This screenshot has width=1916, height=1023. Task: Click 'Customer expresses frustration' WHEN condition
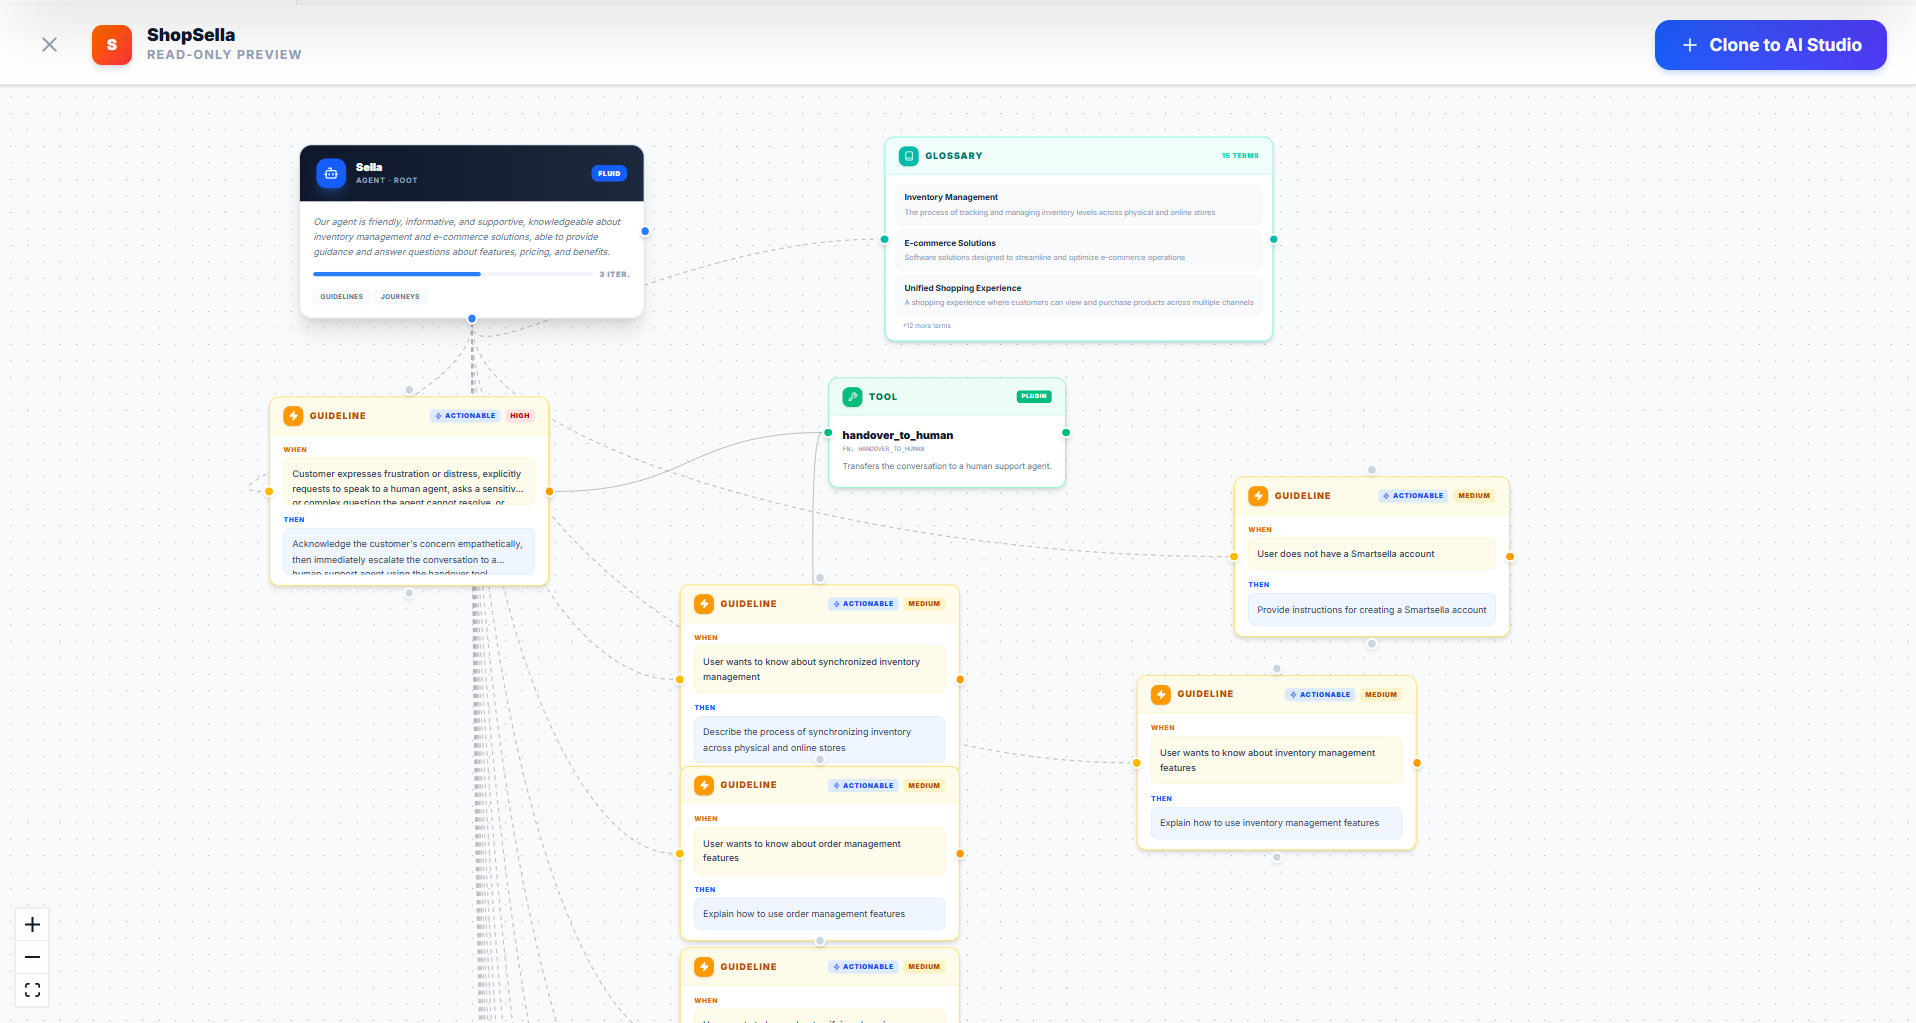point(409,483)
